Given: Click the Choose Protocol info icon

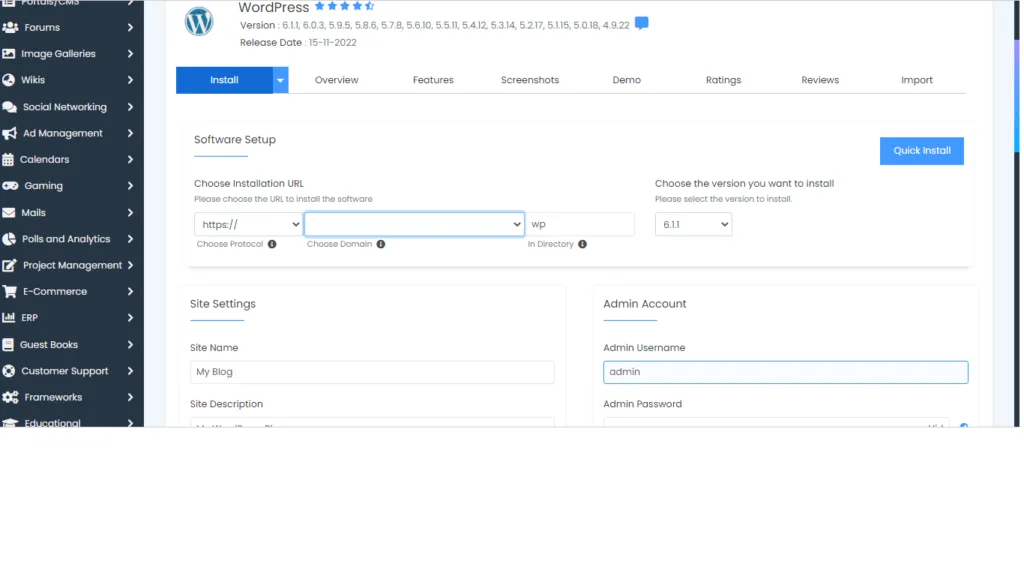Looking at the screenshot, I should 272,244.
